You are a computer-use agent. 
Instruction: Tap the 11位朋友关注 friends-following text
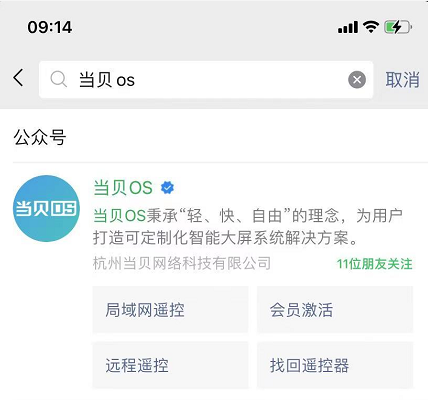374,264
